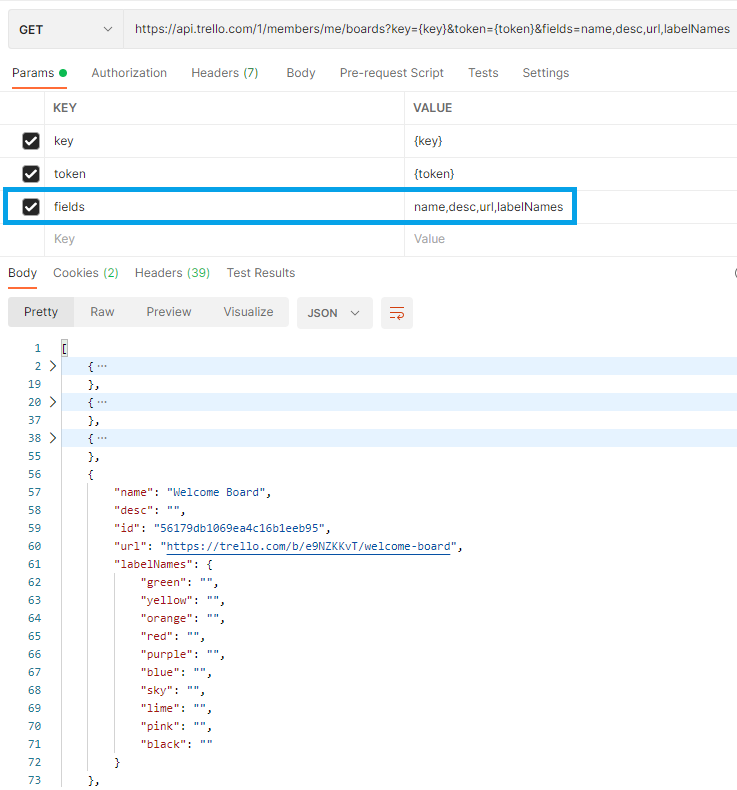The image size is (737, 790).
Task: Open the Settings tab
Action: (546, 73)
